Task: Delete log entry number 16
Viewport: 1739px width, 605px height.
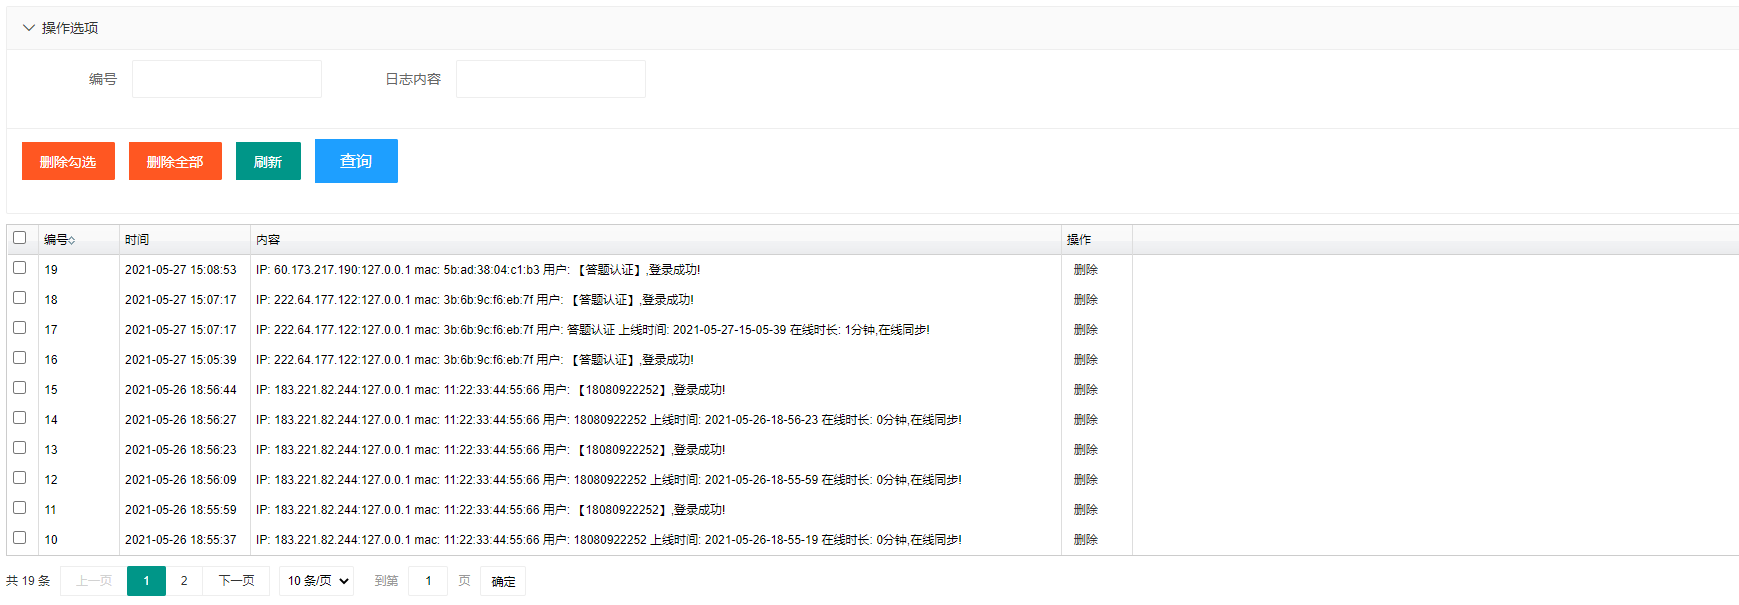Action: click(x=1085, y=360)
